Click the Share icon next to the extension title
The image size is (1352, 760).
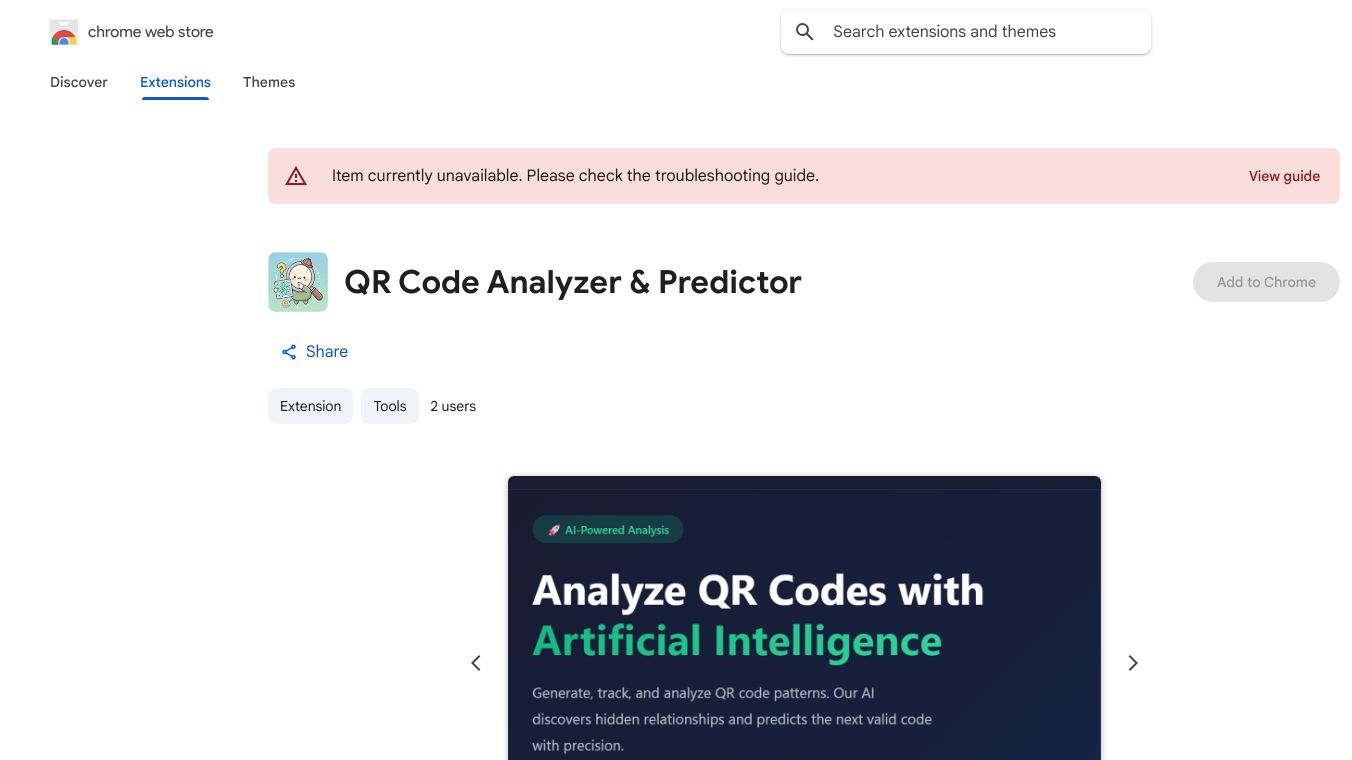tap(287, 351)
